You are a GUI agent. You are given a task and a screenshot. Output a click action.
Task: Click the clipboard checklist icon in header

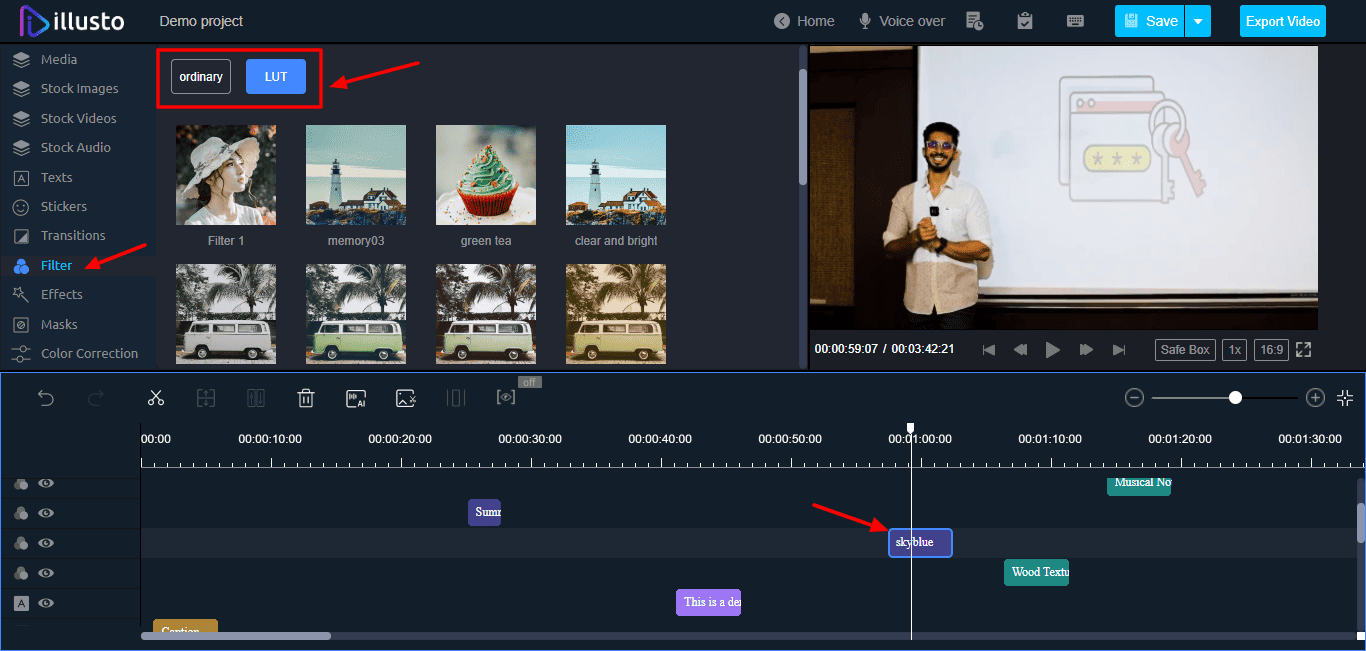(1025, 21)
